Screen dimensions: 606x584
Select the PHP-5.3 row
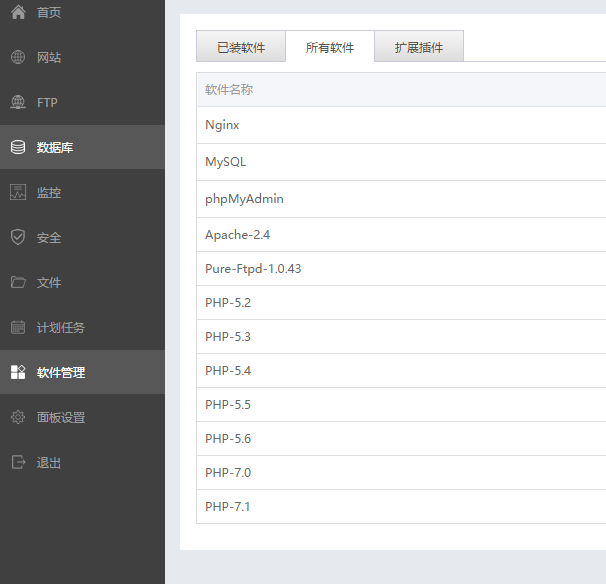401,337
